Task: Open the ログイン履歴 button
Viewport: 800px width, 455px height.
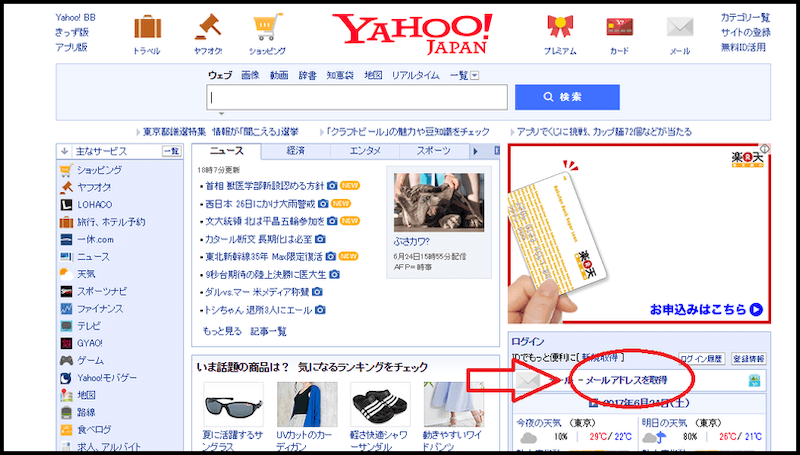Action: point(702,359)
